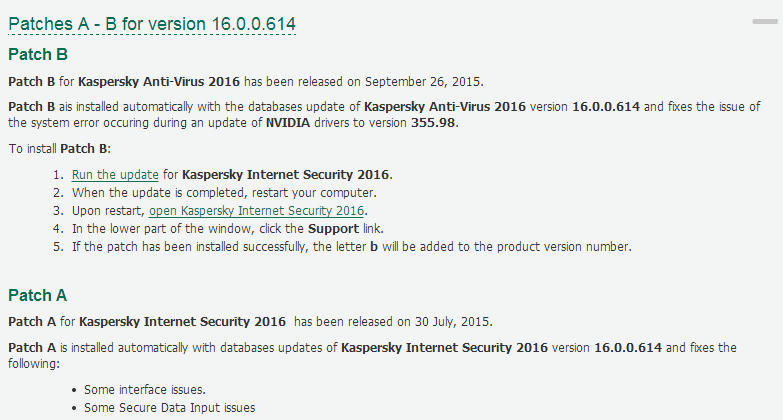Viewport: 783px width, 420px height.
Task: Open the Run the update link
Action: point(115,175)
